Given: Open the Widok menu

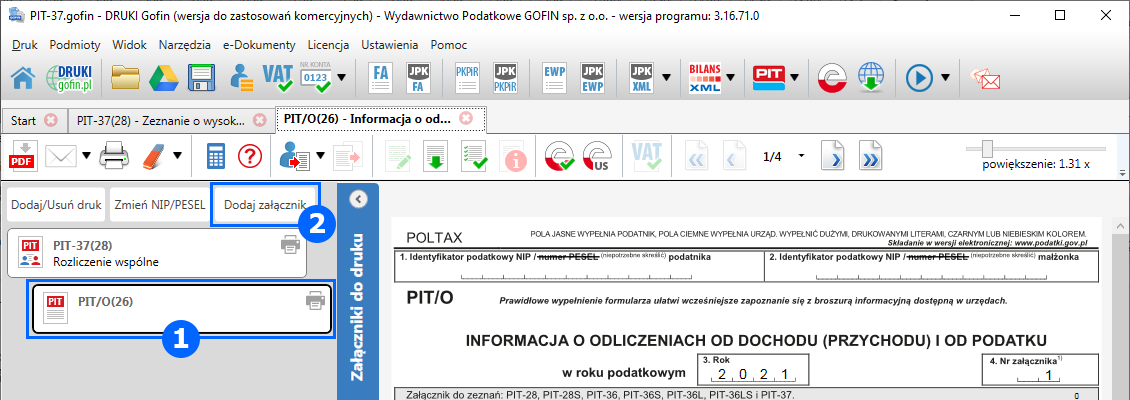Looking at the screenshot, I should 130,45.
